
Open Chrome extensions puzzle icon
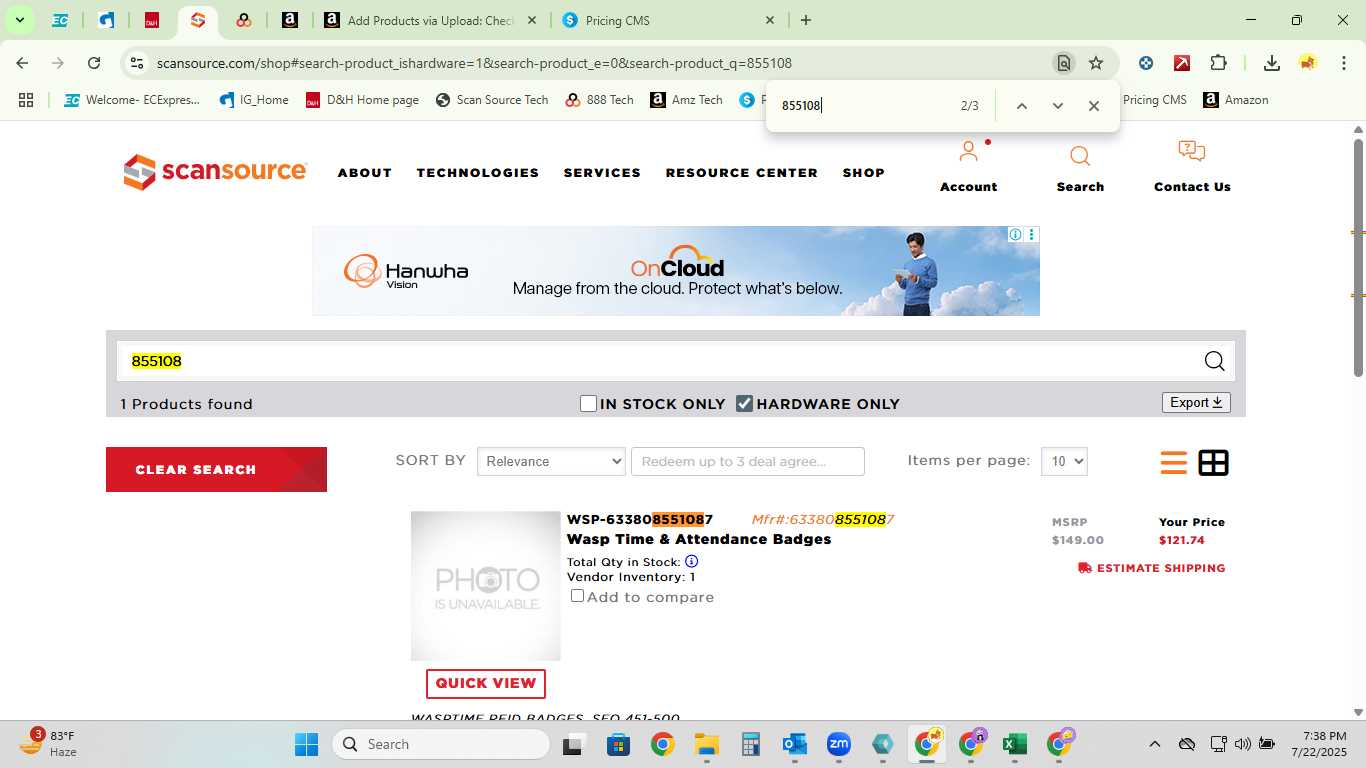(1218, 63)
